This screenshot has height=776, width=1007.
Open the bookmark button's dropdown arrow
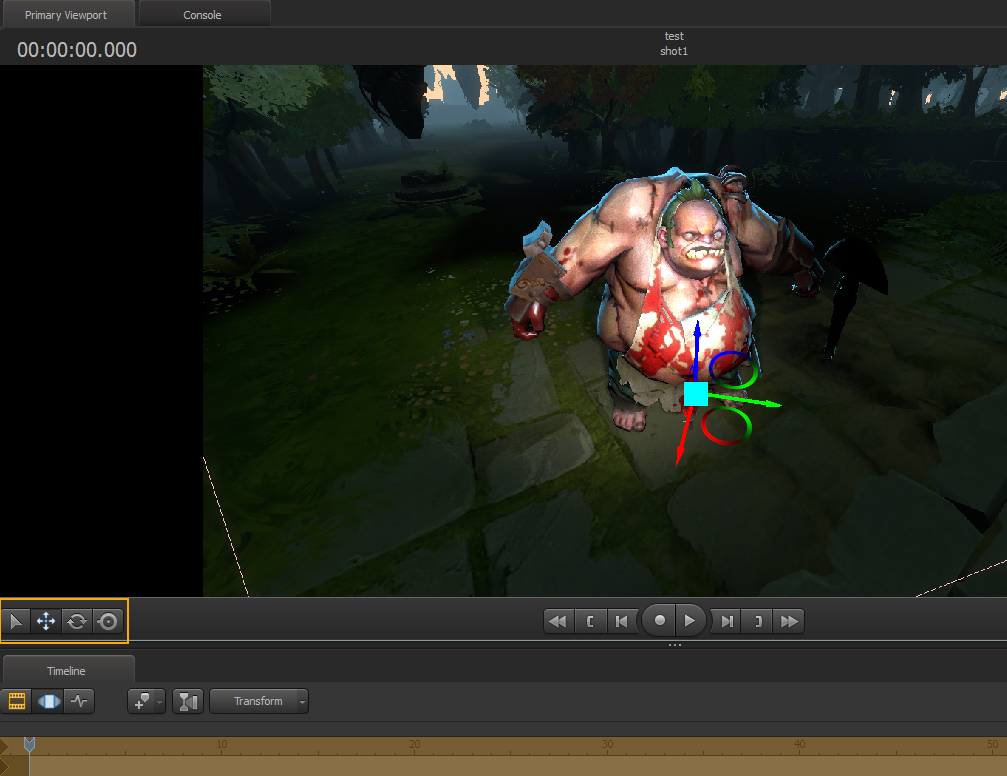tap(159, 701)
